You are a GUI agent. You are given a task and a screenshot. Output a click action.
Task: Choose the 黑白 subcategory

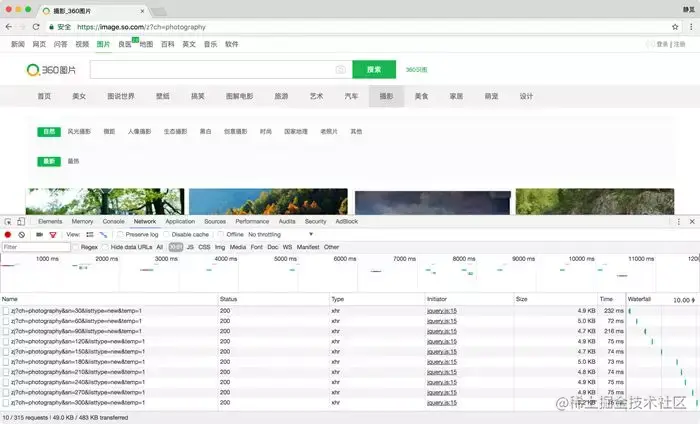click(205, 131)
